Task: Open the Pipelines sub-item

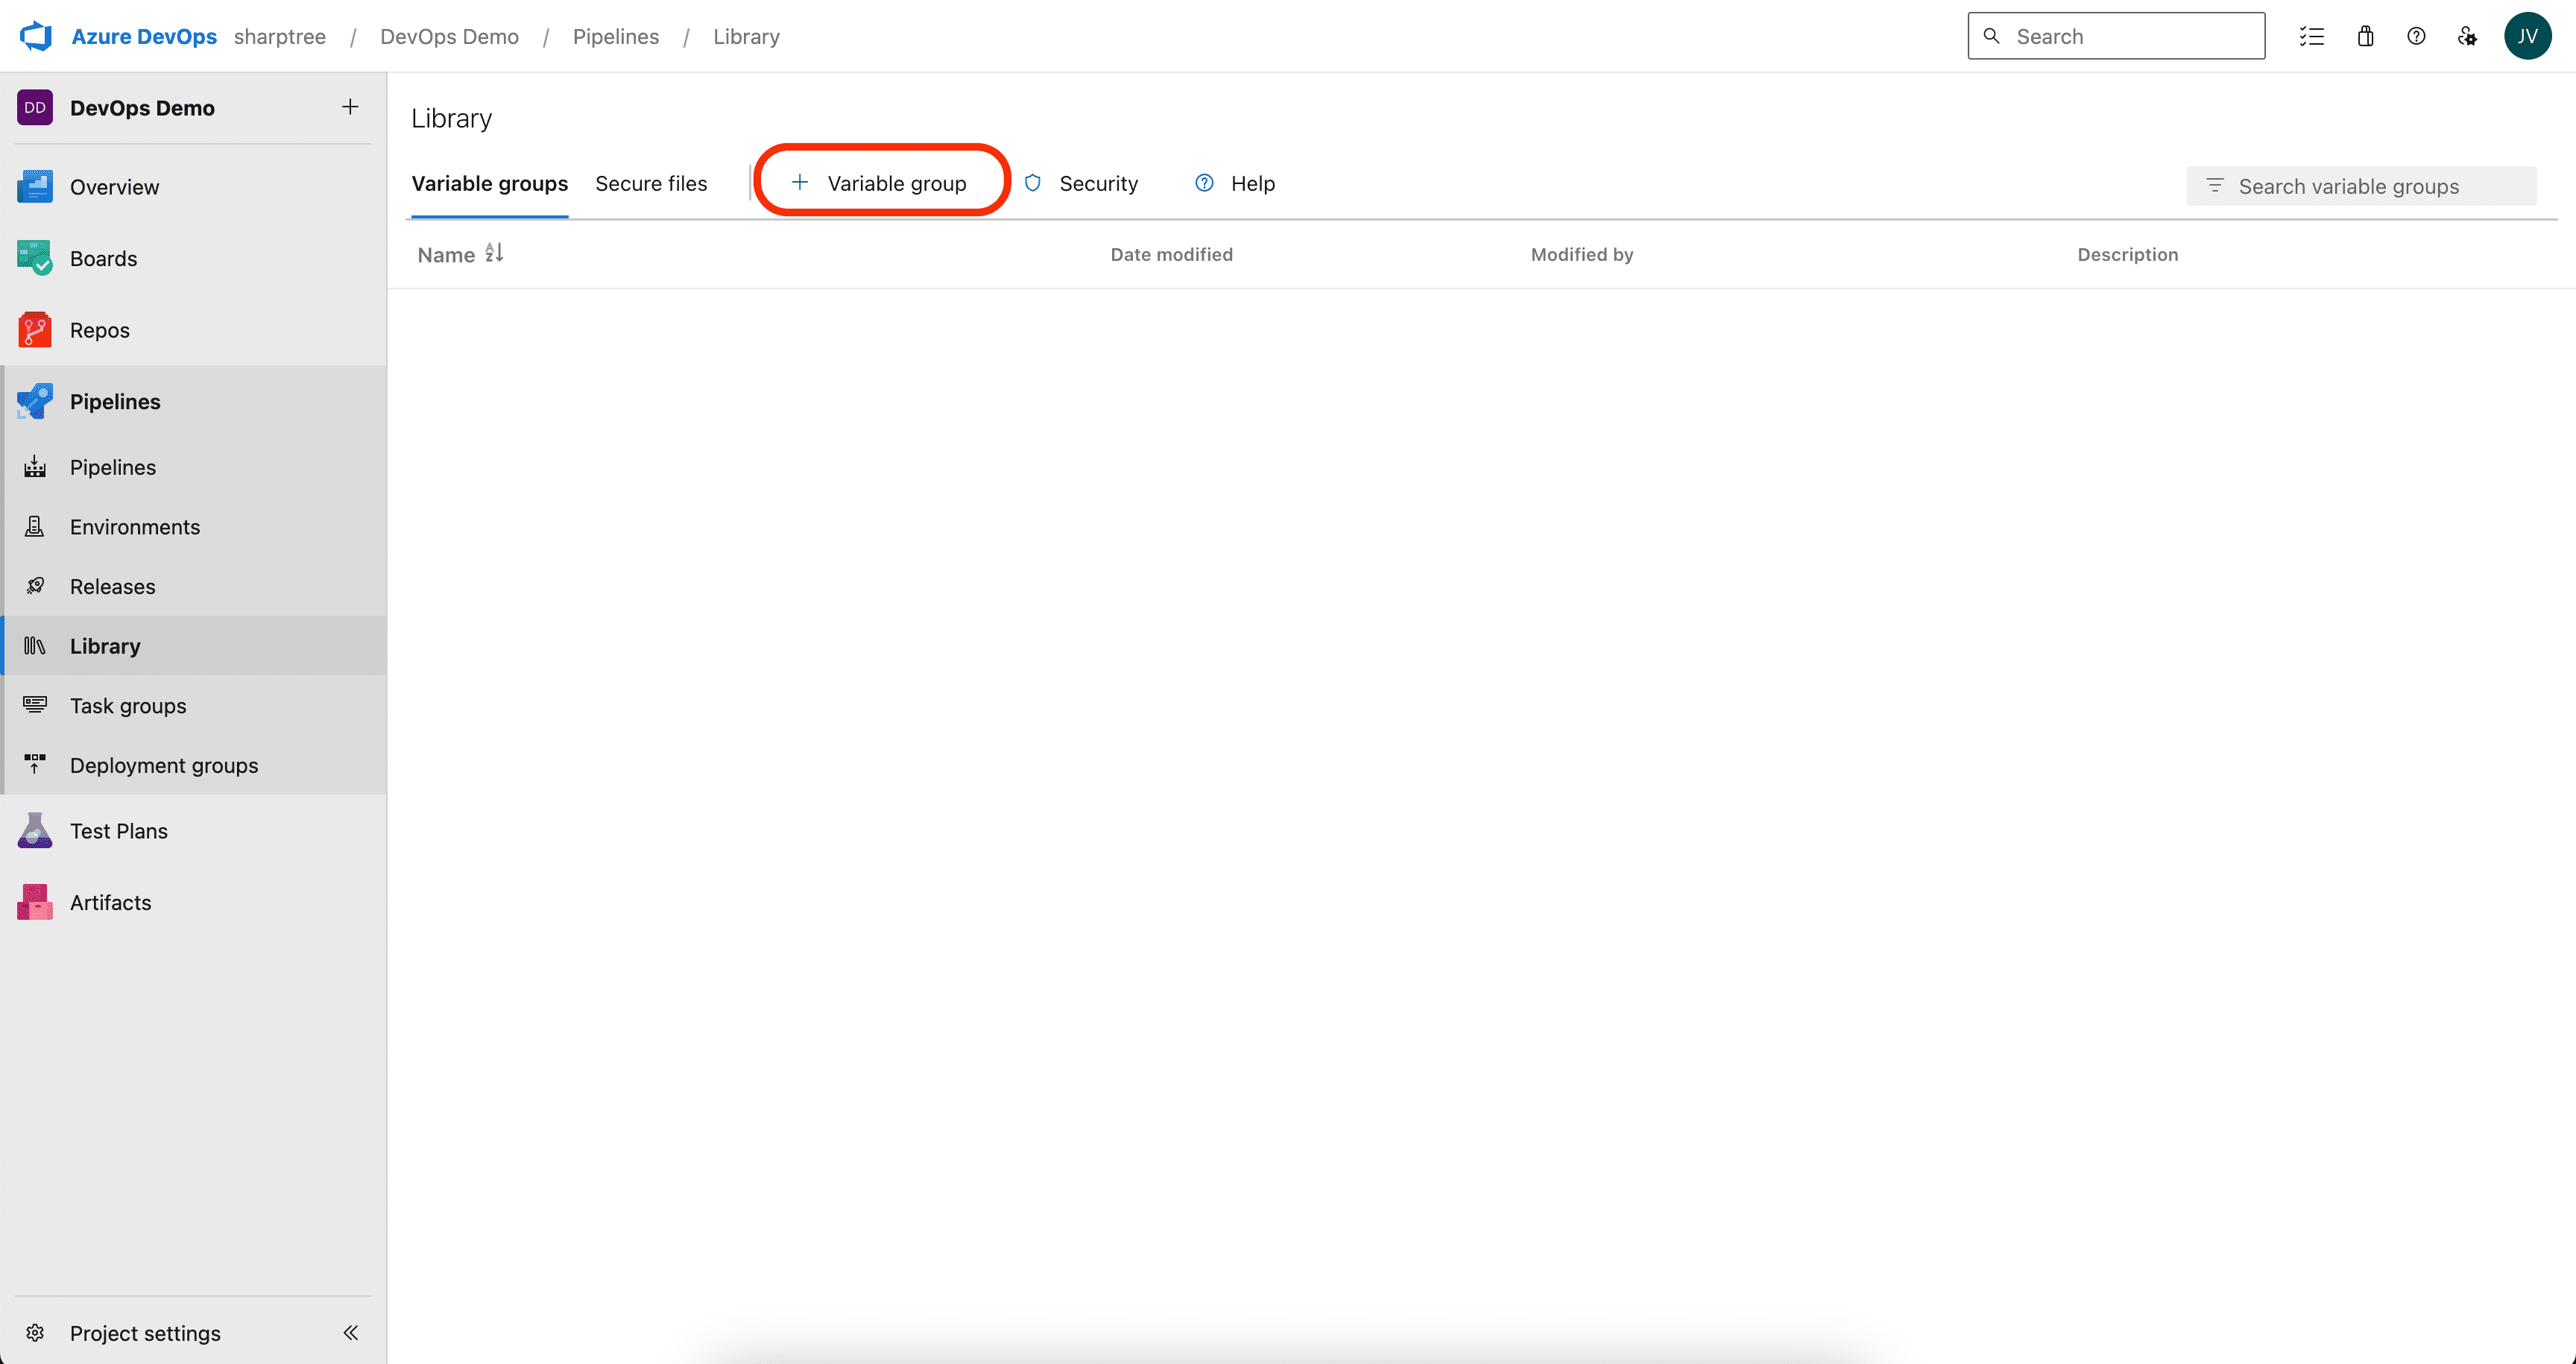Action: click(193, 467)
